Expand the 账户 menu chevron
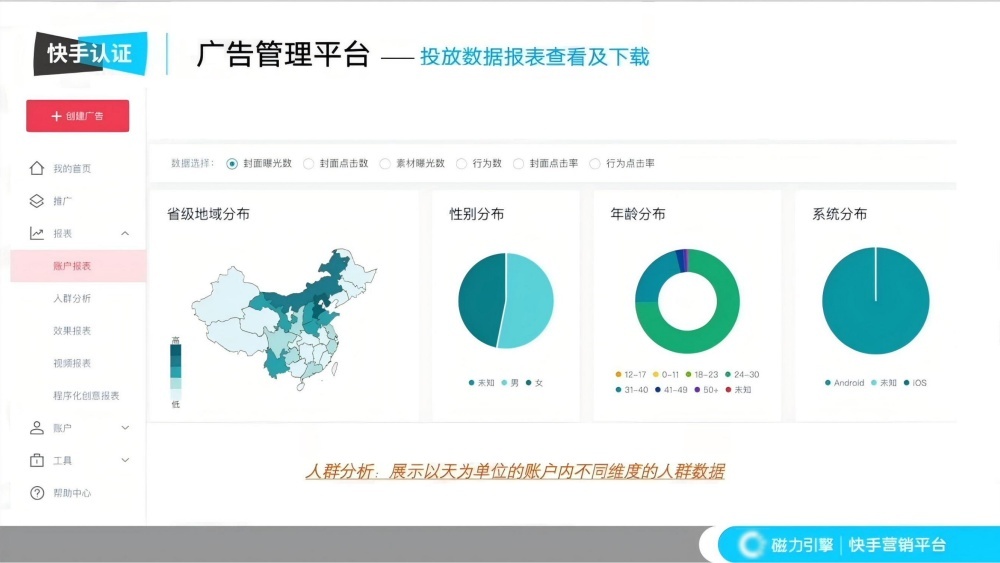1000x563 pixels. tap(125, 428)
